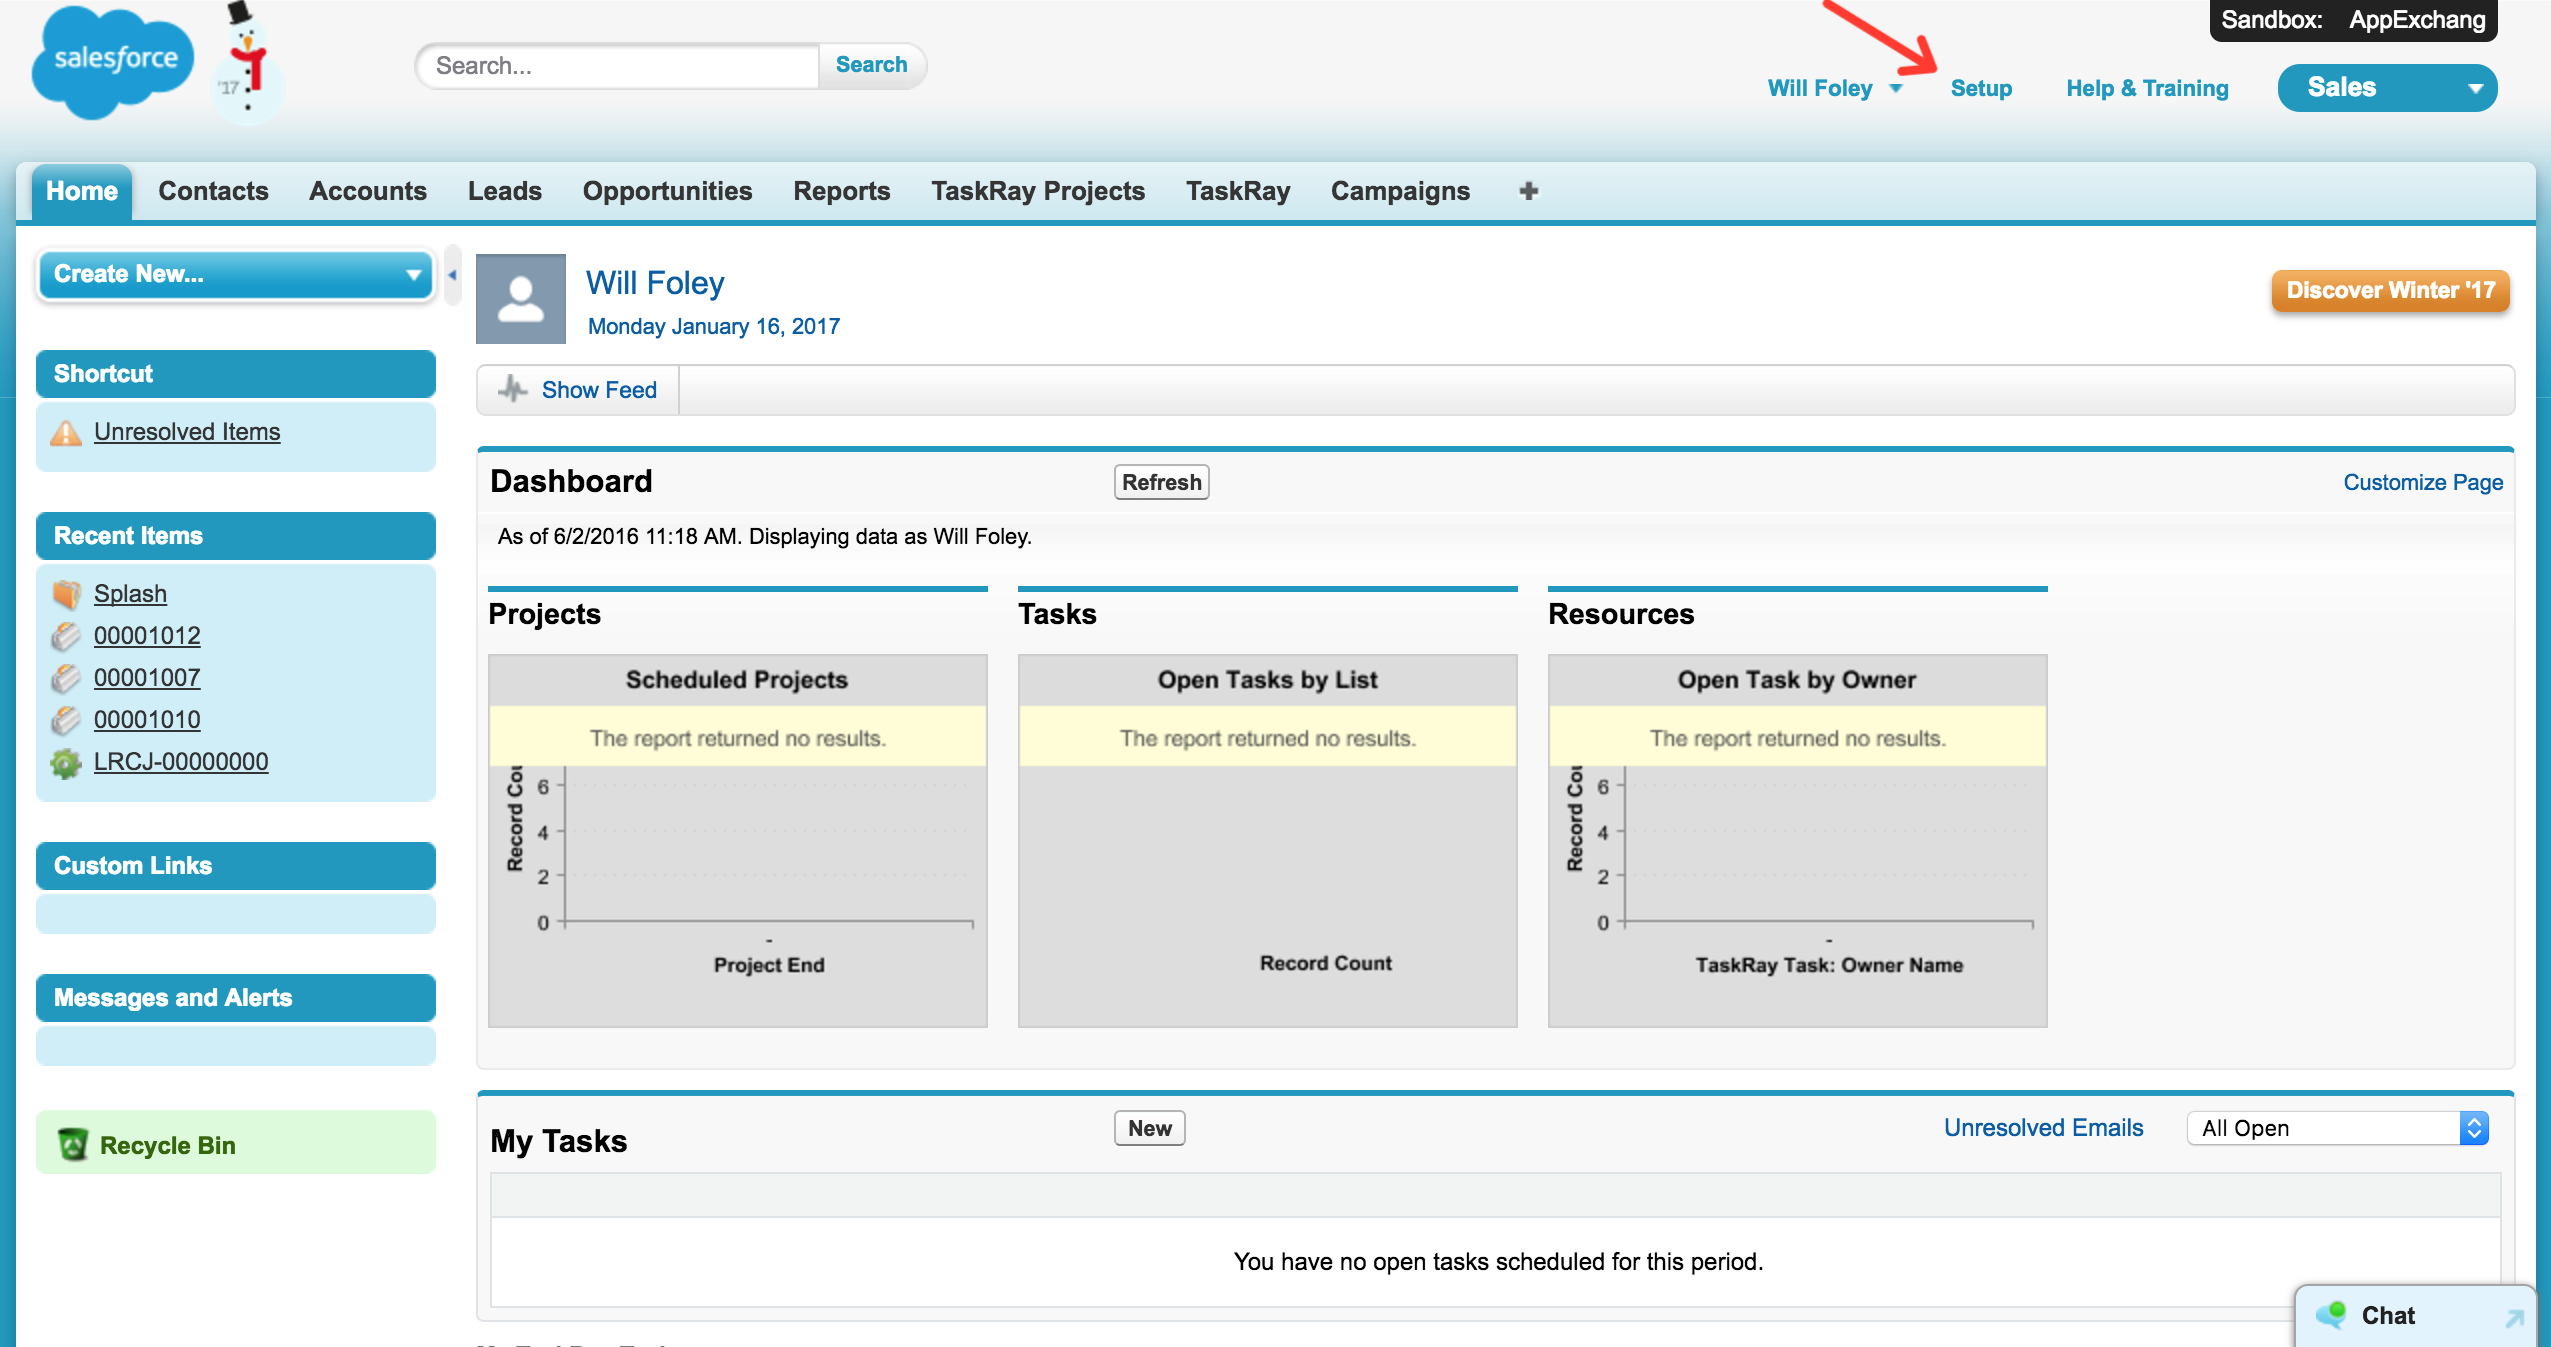
Task: Click the Discover Winter '17 button
Action: (x=2390, y=290)
